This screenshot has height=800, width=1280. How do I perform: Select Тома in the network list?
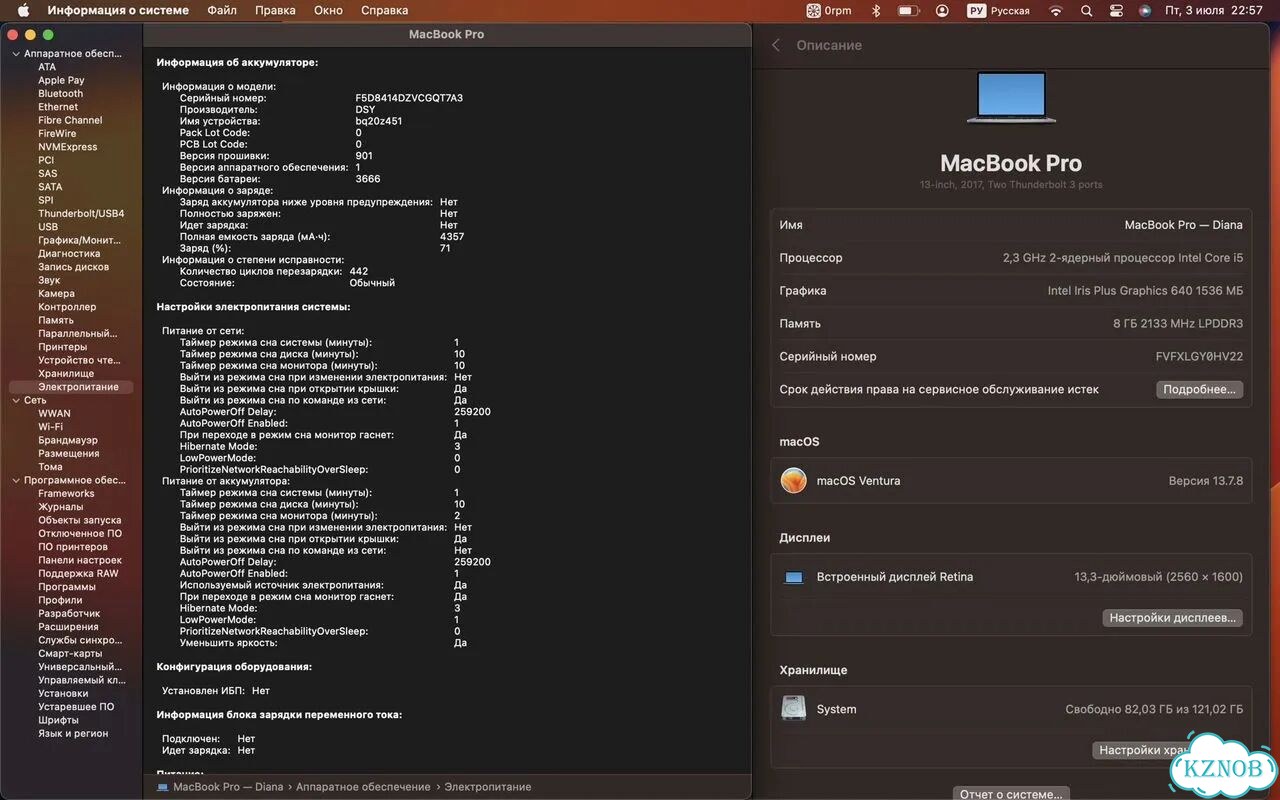pos(50,467)
